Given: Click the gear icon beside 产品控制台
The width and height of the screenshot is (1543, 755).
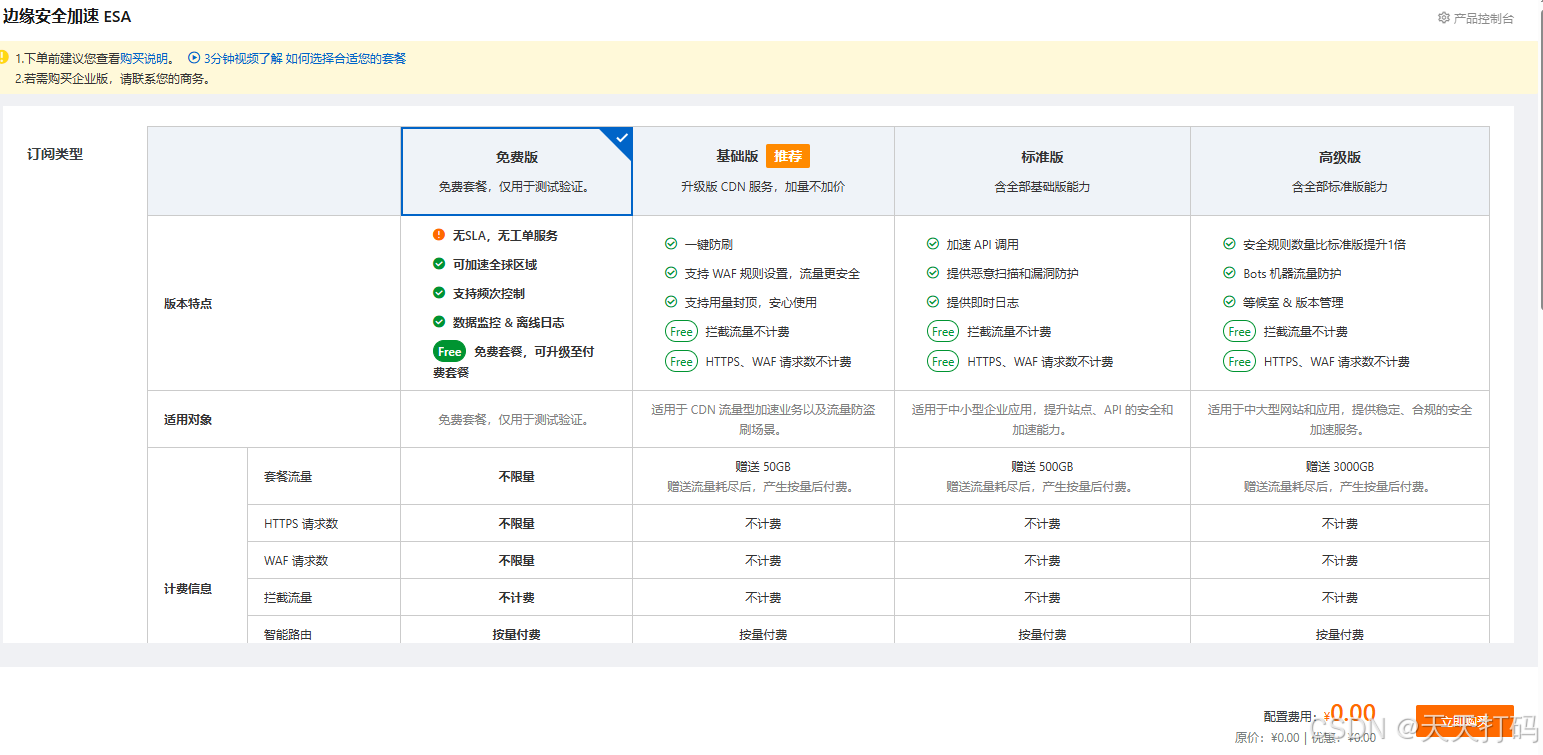Looking at the screenshot, I should pos(1444,18).
